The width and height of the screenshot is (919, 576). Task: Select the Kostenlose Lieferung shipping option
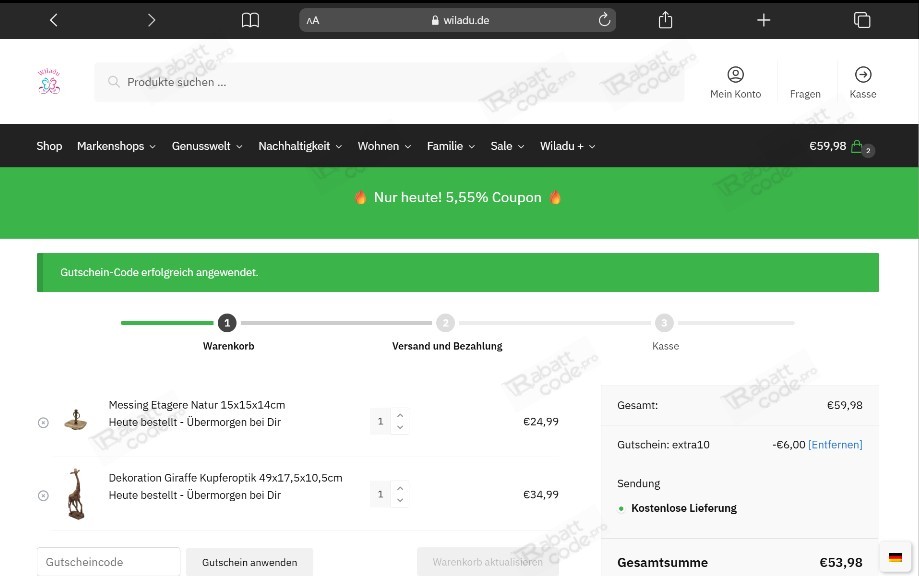621,509
